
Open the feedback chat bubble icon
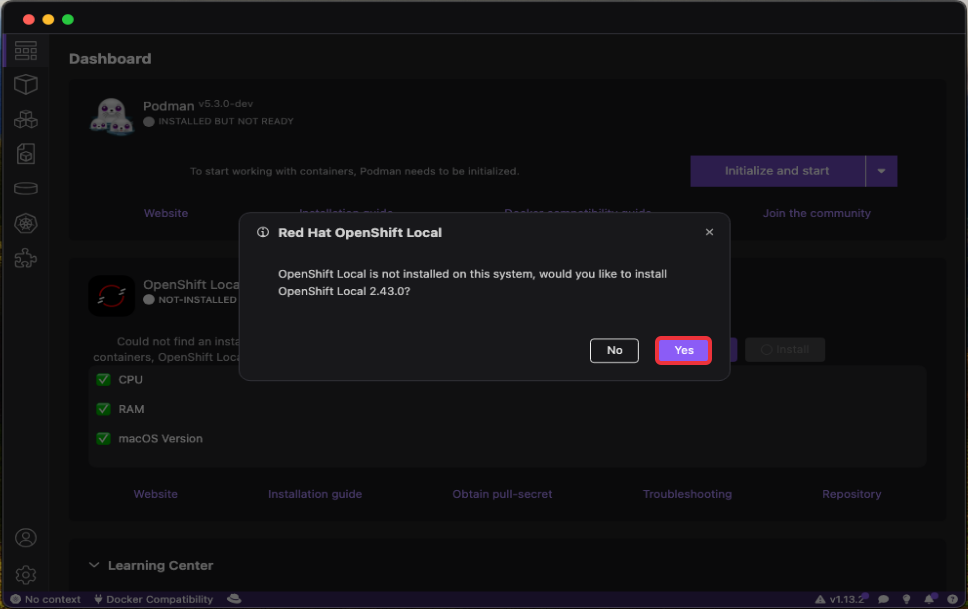[883, 599]
